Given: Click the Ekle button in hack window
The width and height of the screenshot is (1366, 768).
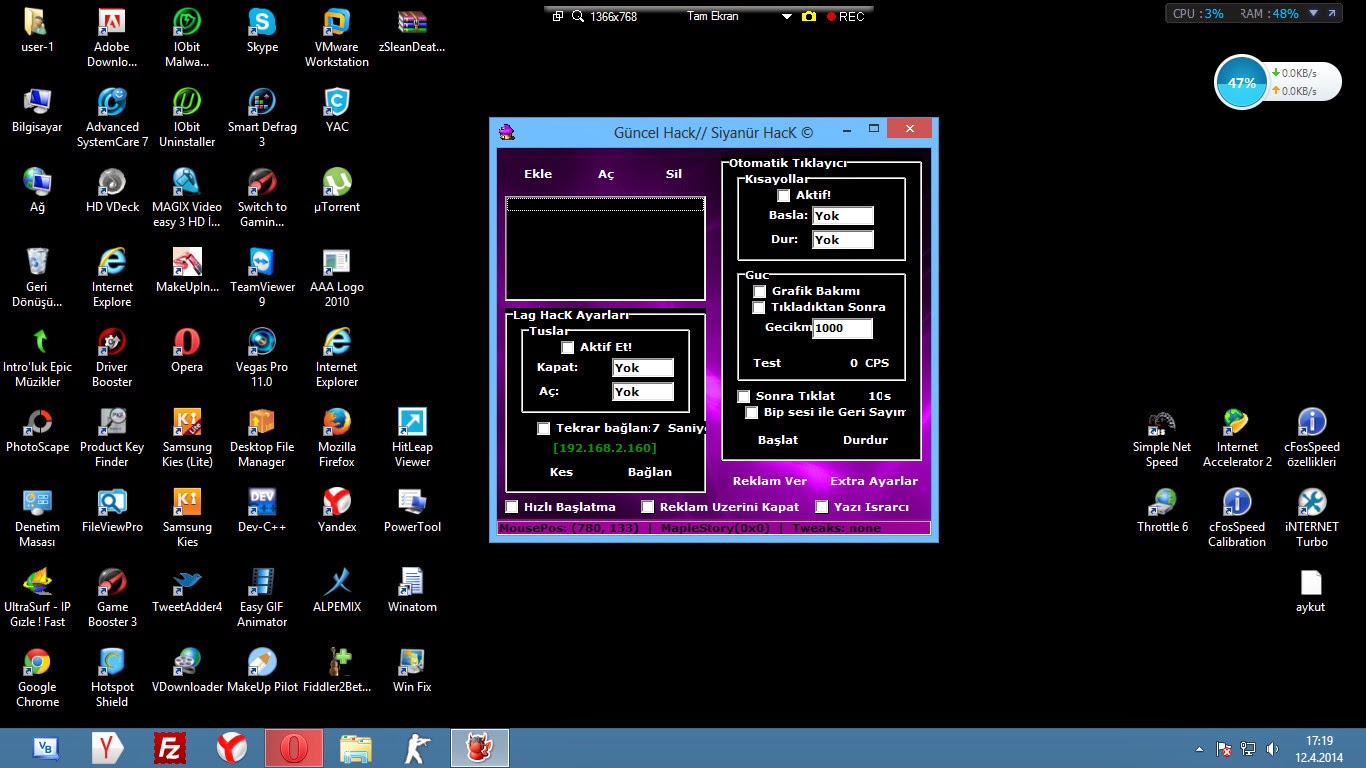Looking at the screenshot, I should pyautogui.click(x=538, y=174).
